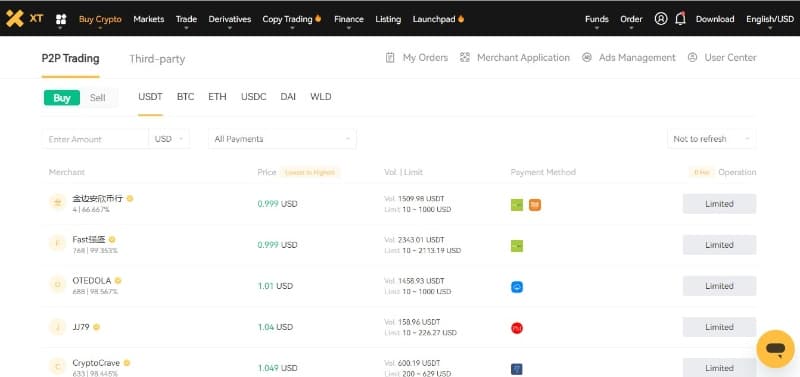Click the CryptoCrave merchant avatar
This screenshot has height=377, width=800.
click(x=57, y=366)
